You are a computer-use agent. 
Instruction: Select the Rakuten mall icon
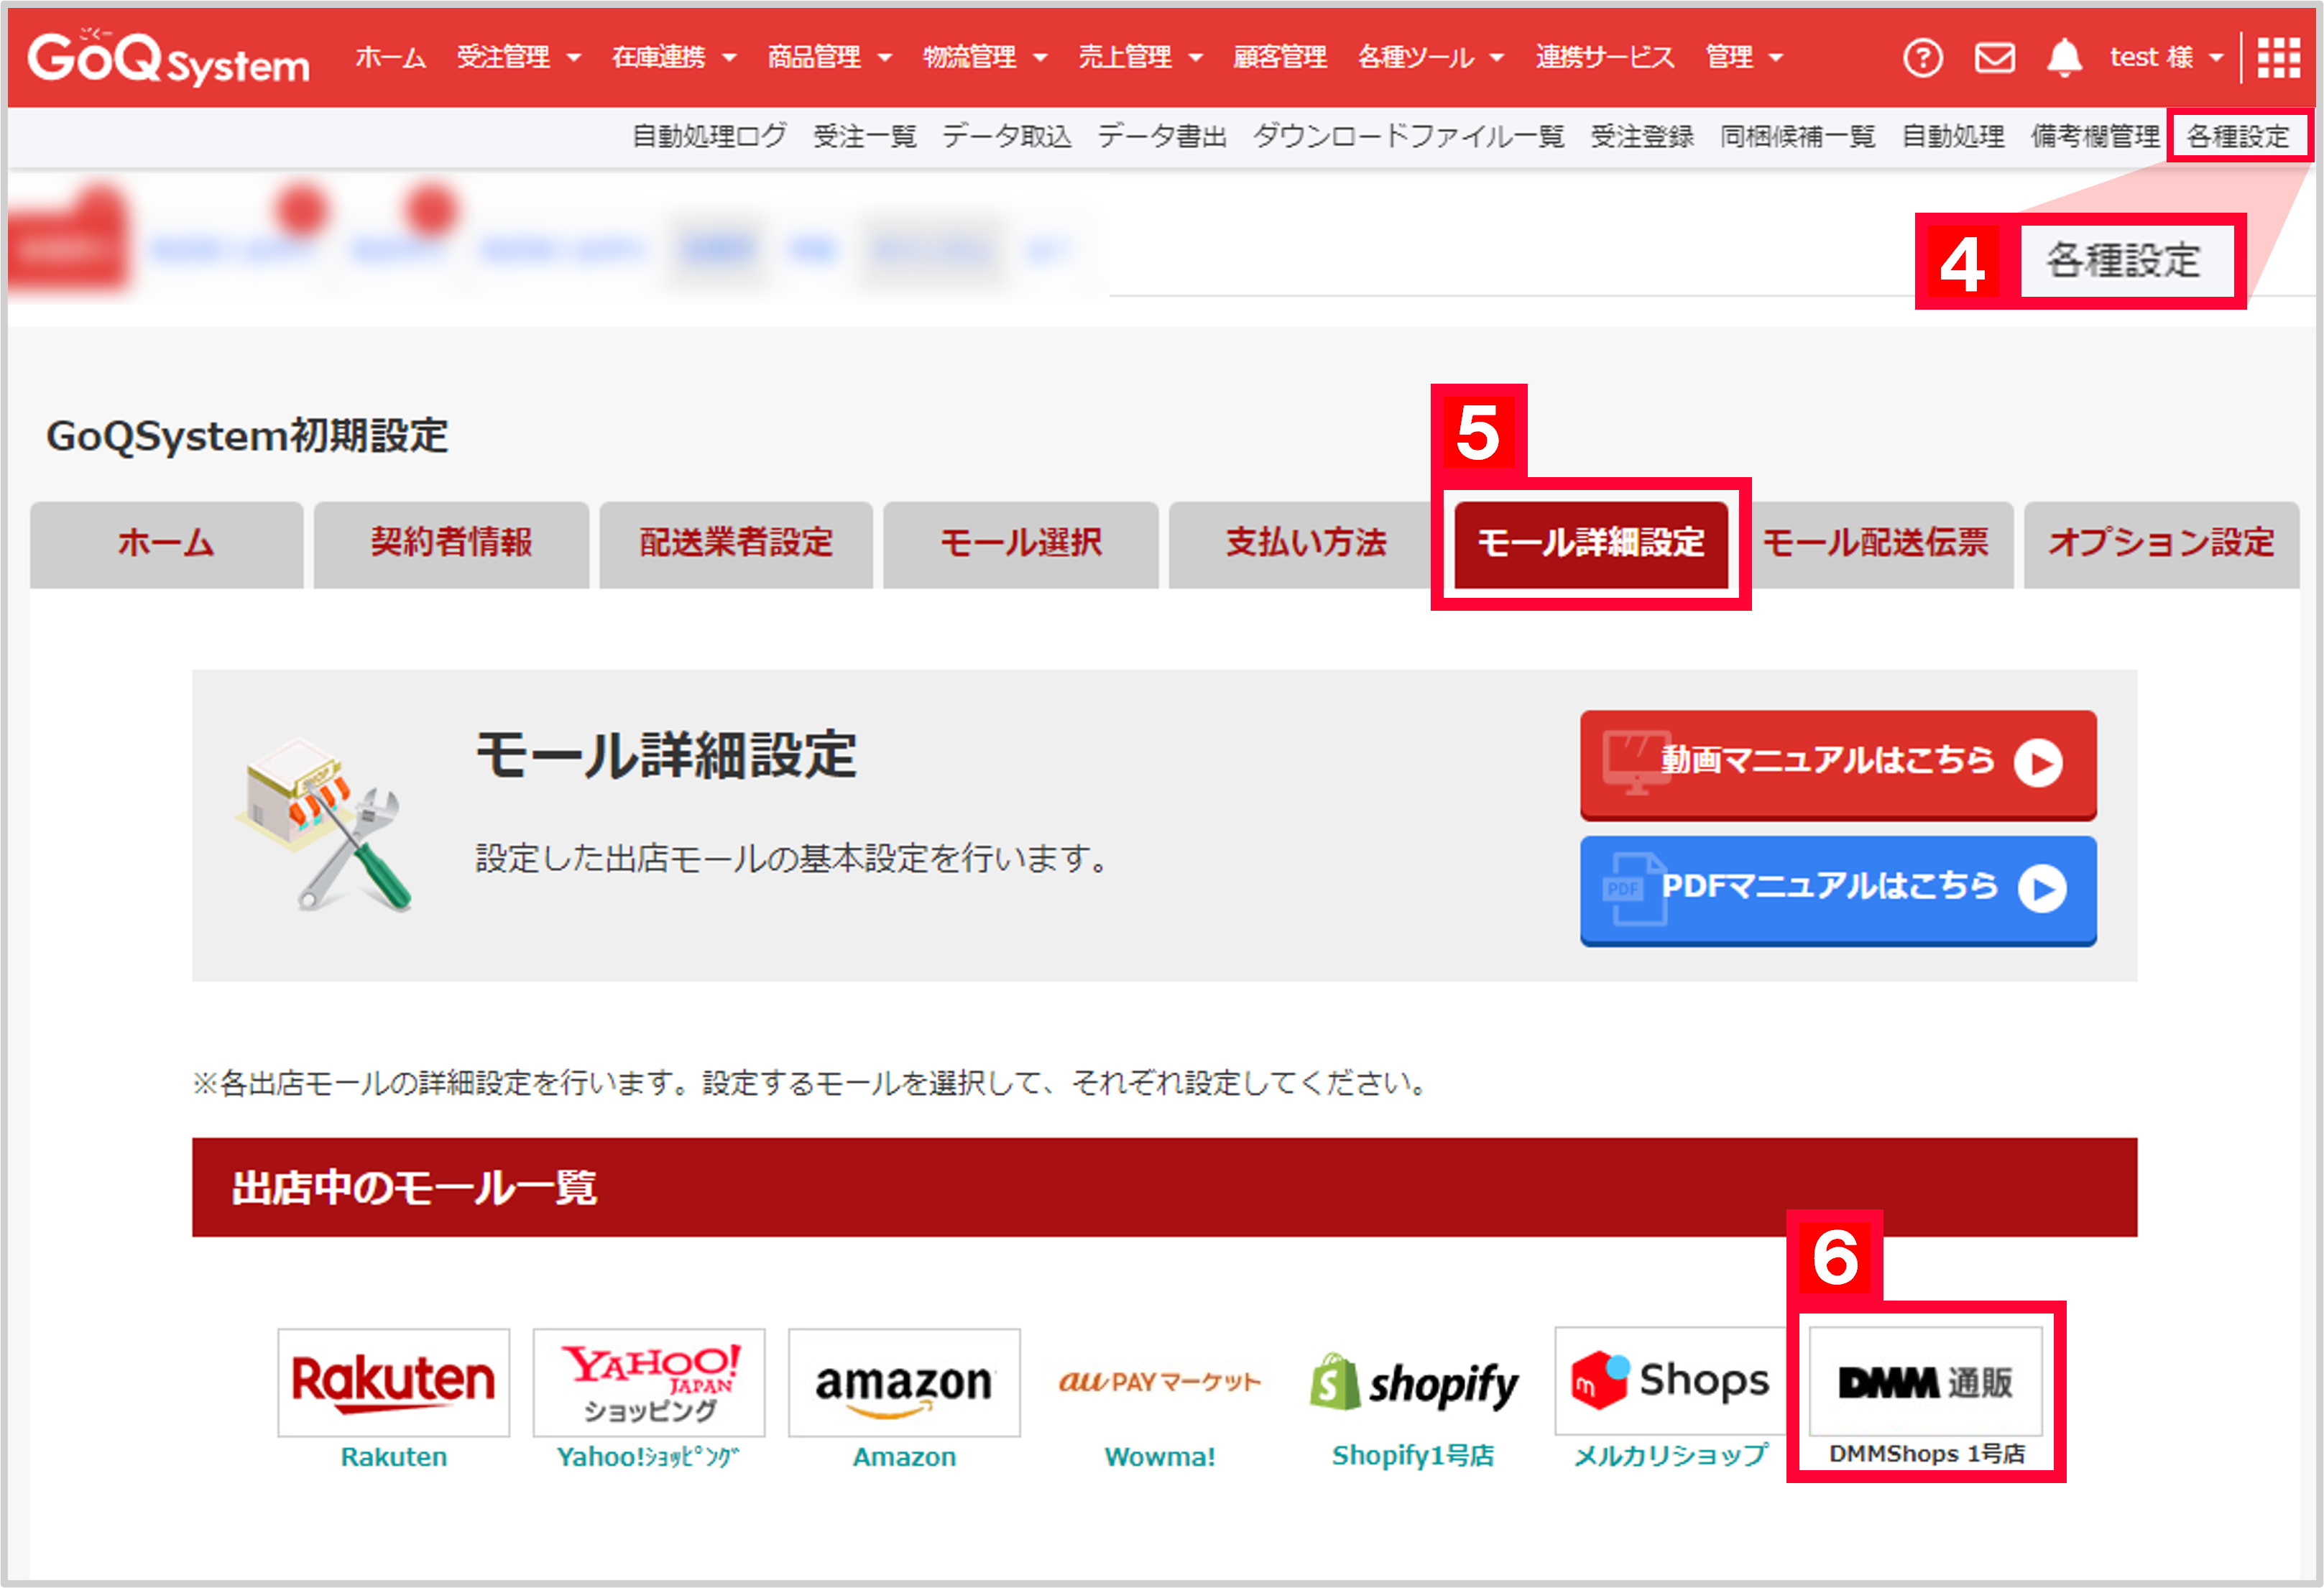(393, 1383)
